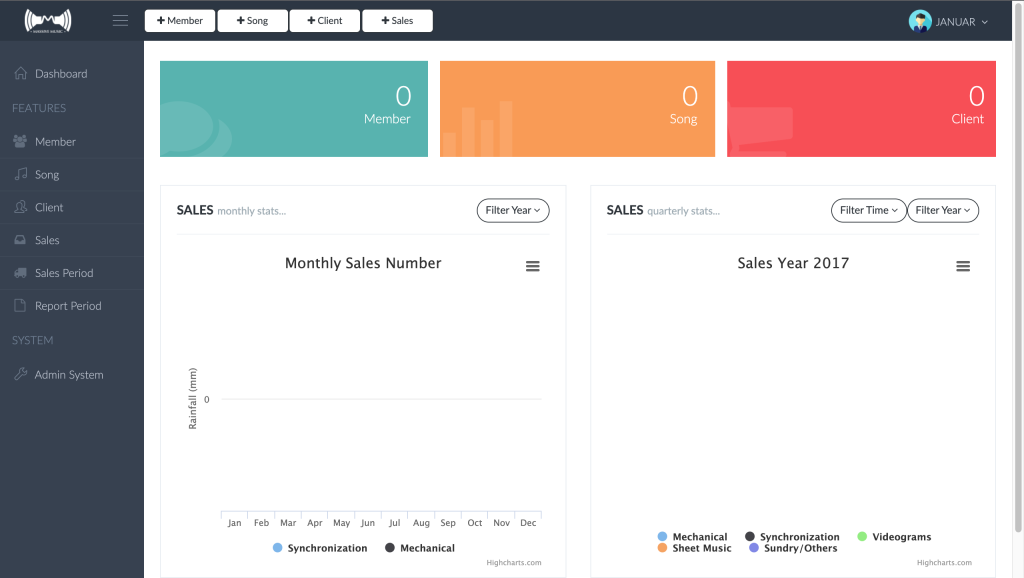Click the Massive Music logo
The width and height of the screenshot is (1024, 578).
[48, 21]
